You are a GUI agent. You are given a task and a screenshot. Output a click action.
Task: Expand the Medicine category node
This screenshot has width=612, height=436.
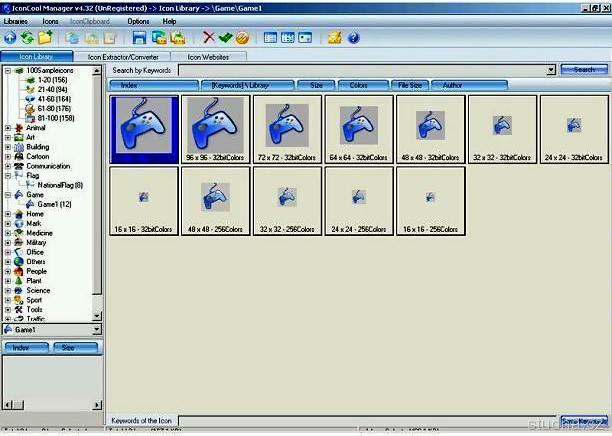pyautogui.click(x=7, y=233)
